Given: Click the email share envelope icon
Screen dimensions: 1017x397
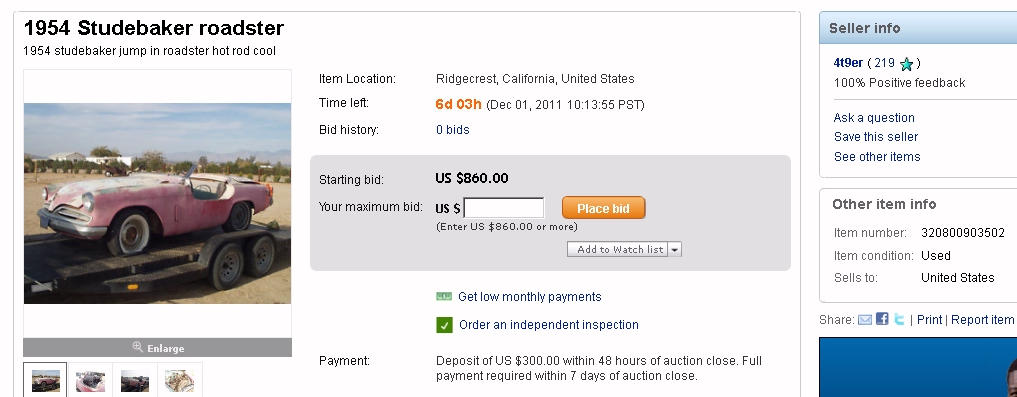Looking at the screenshot, I should tap(865, 319).
